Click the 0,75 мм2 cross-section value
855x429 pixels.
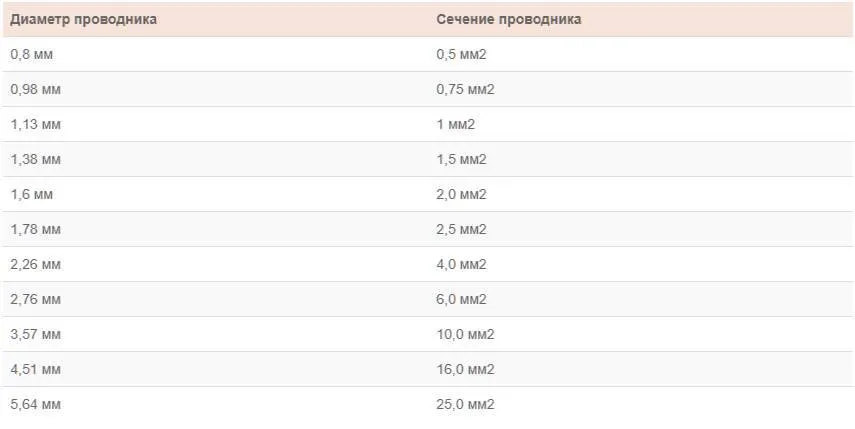coord(465,89)
